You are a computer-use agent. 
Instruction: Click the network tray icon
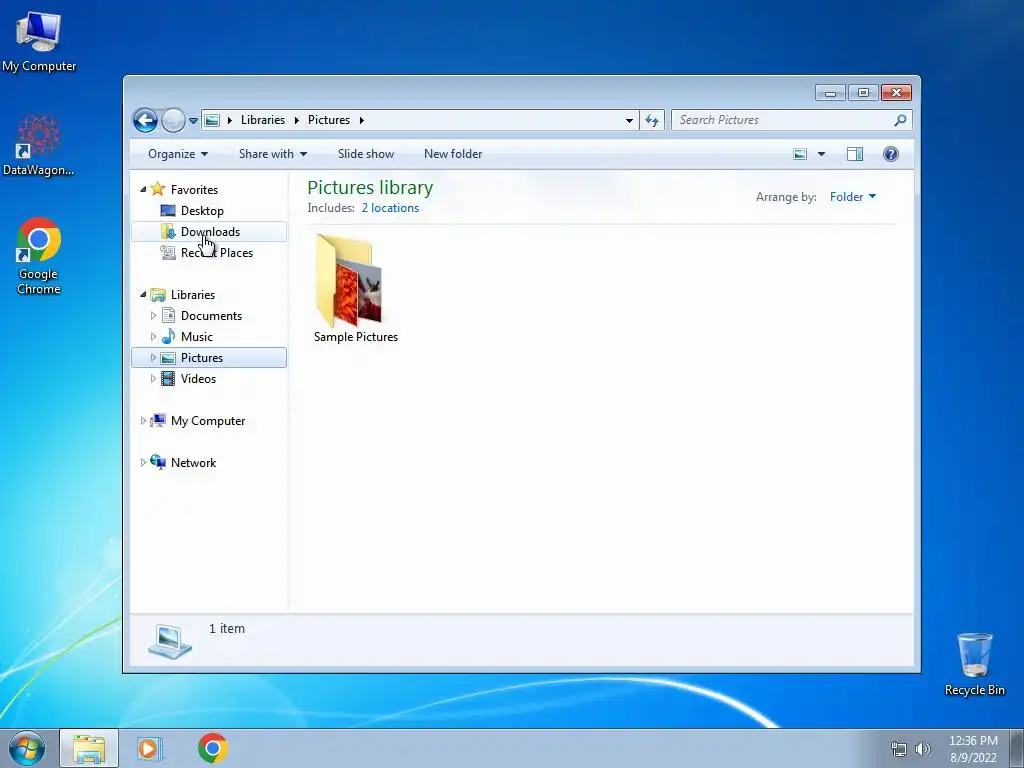pyautogui.click(x=899, y=749)
